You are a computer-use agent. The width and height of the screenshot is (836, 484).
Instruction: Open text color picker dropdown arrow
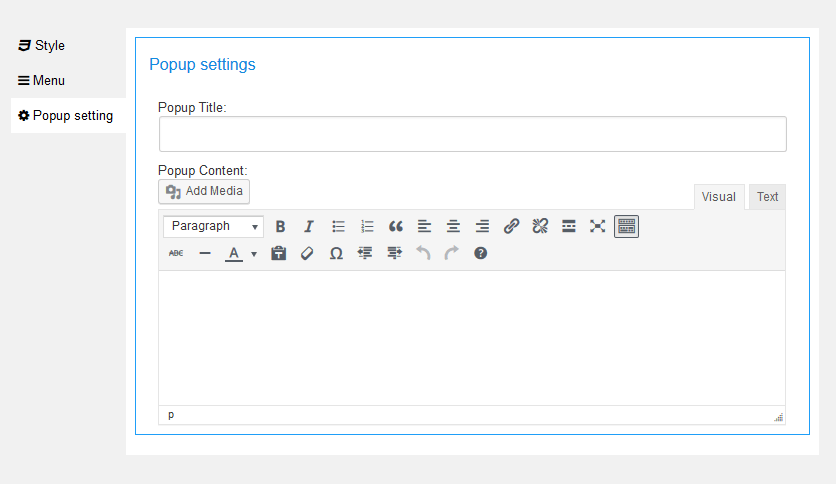click(254, 254)
